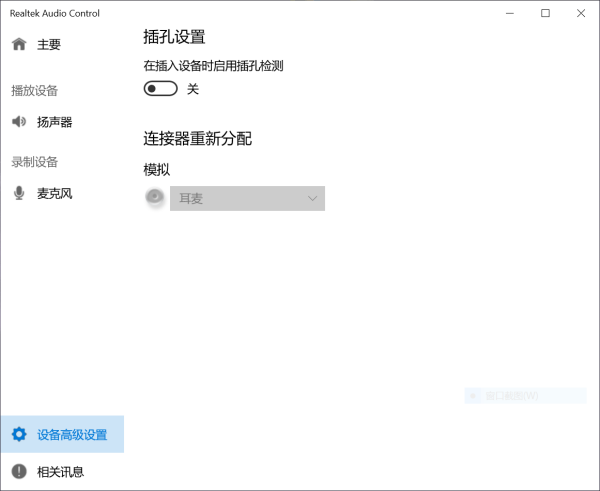The image size is (600, 491).
Task: Click the home icon beside 主要
Action: coord(19,44)
